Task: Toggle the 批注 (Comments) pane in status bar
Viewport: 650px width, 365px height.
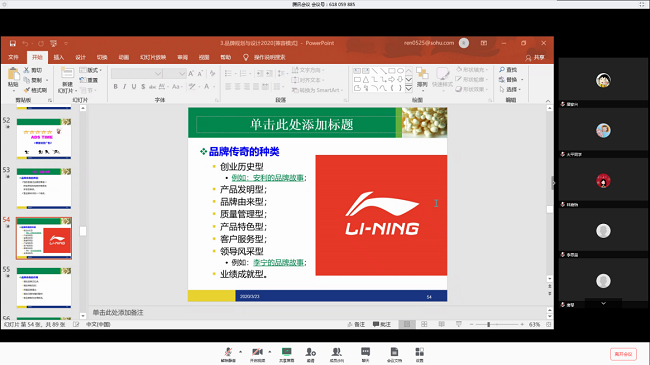Action: pyautogui.click(x=382, y=324)
